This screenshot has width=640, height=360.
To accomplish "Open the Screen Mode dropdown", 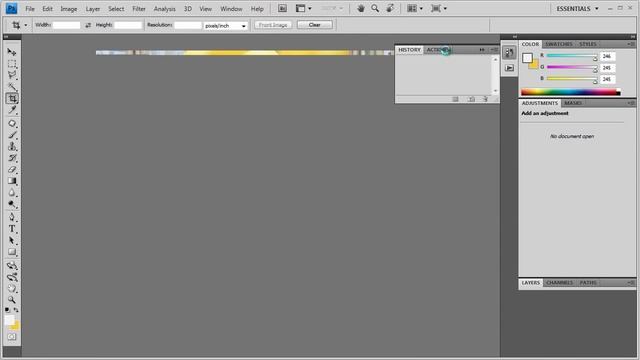I will [439, 9].
